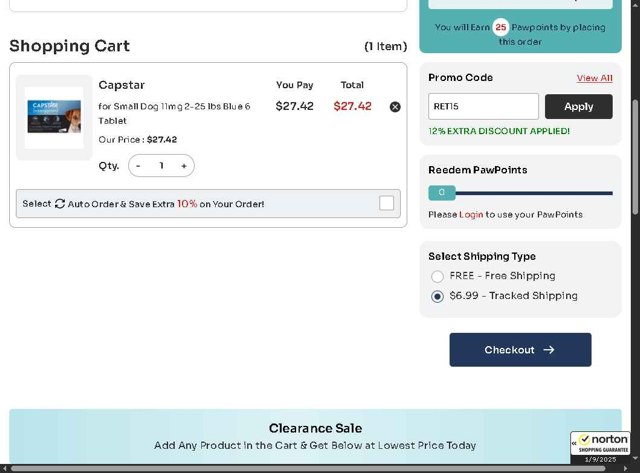
Task: Proceed with the Checkout button
Action: click(520, 350)
